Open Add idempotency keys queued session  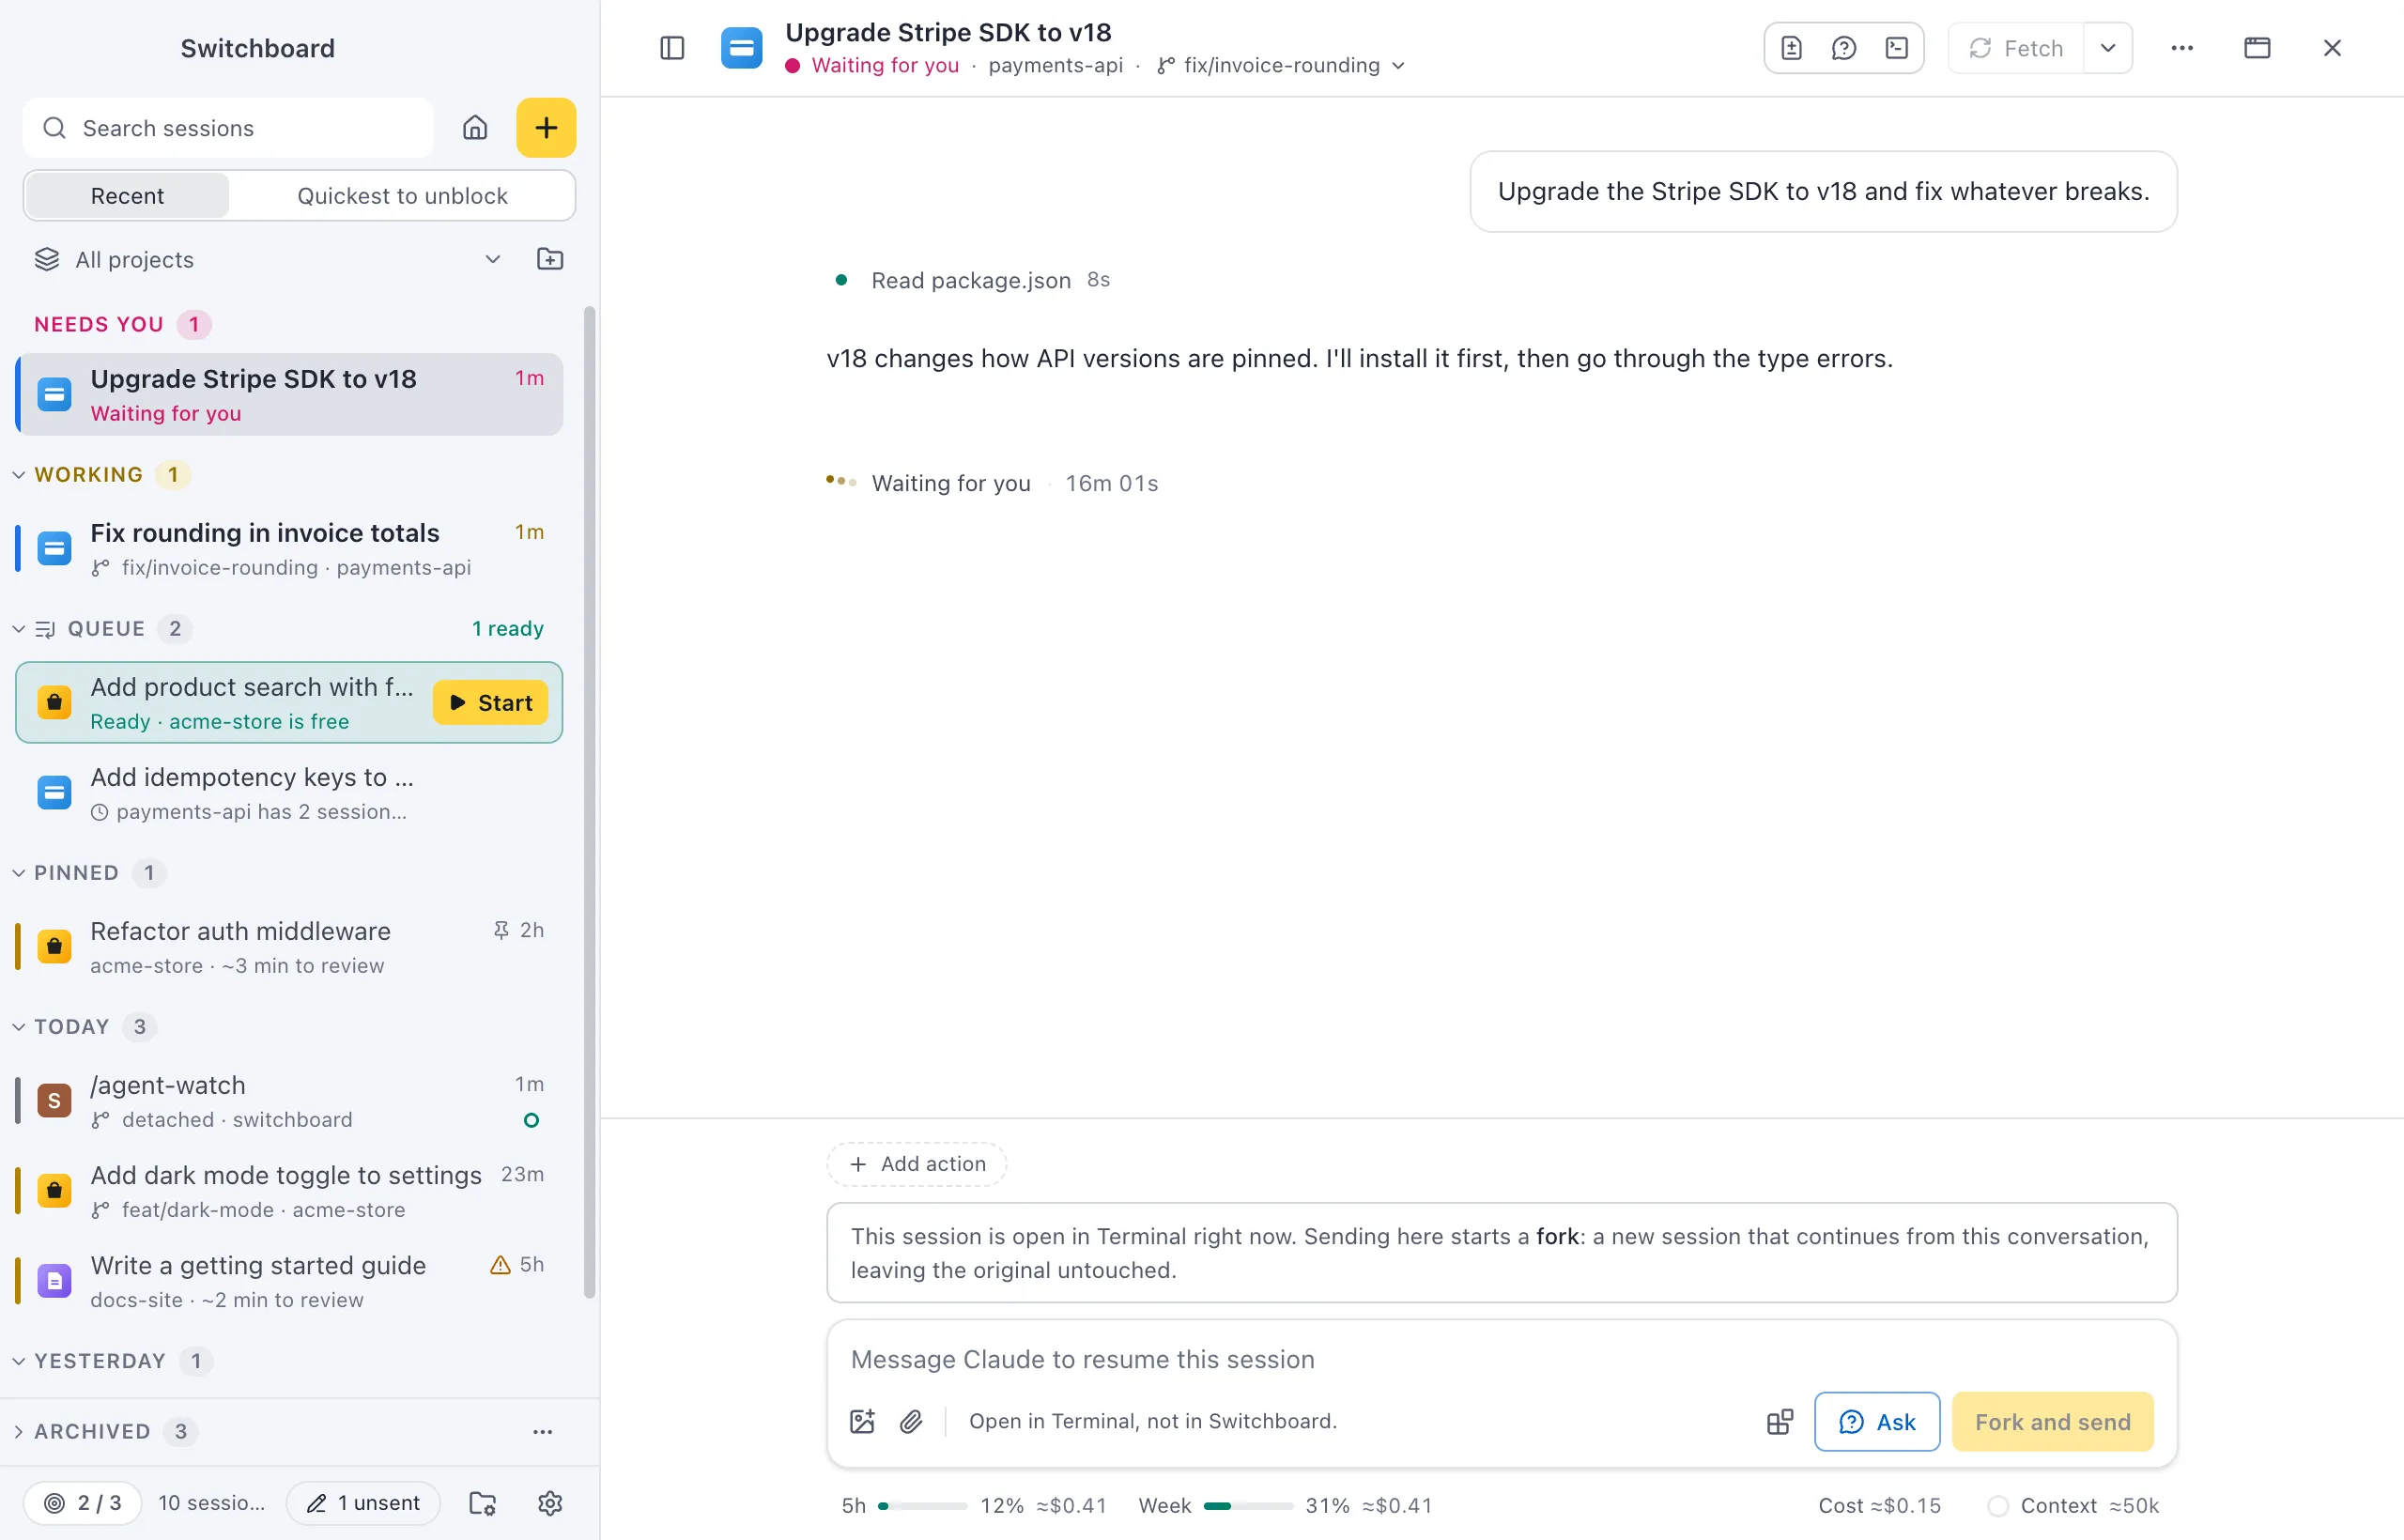[290, 793]
